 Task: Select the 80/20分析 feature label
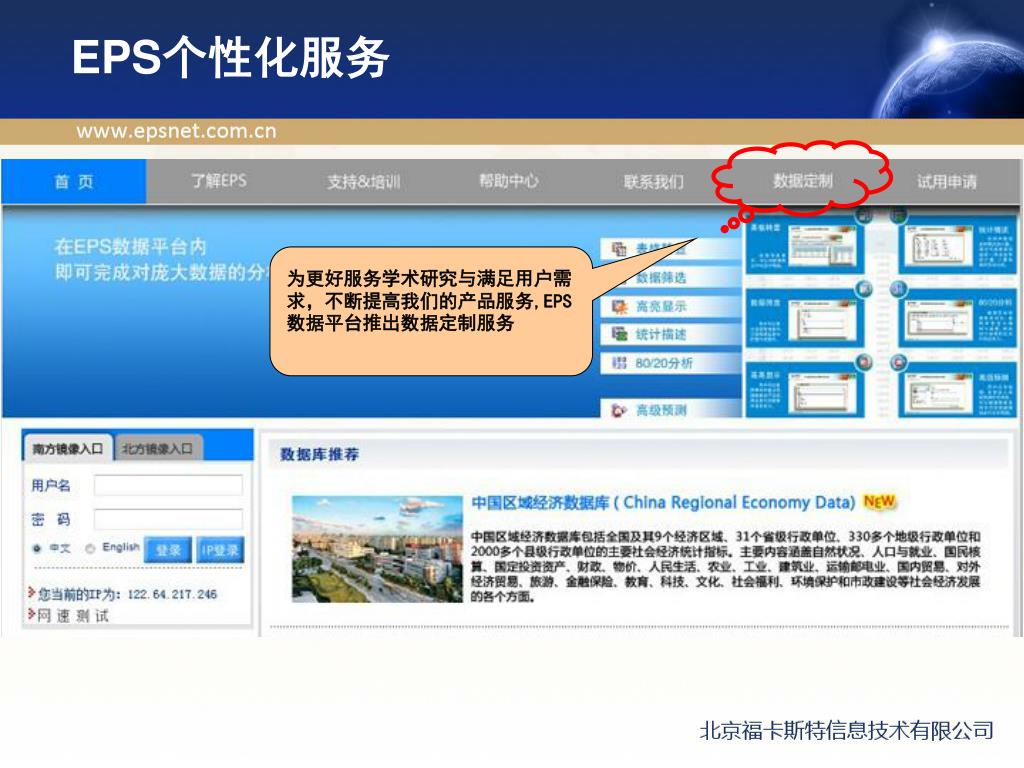(664, 363)
